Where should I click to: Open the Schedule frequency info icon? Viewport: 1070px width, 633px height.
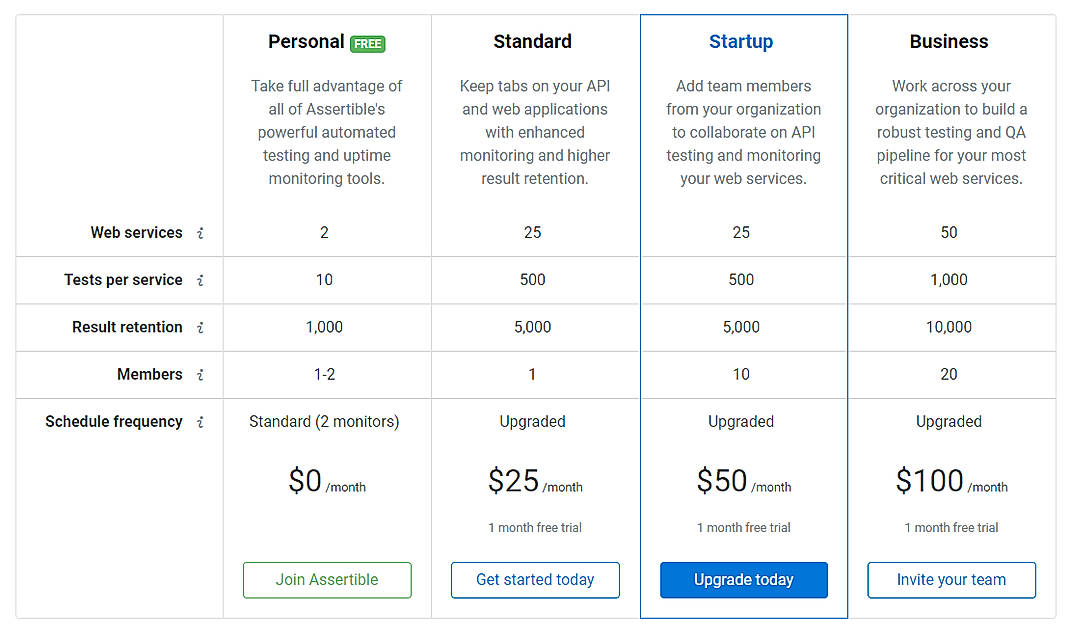tap(200, 421)
